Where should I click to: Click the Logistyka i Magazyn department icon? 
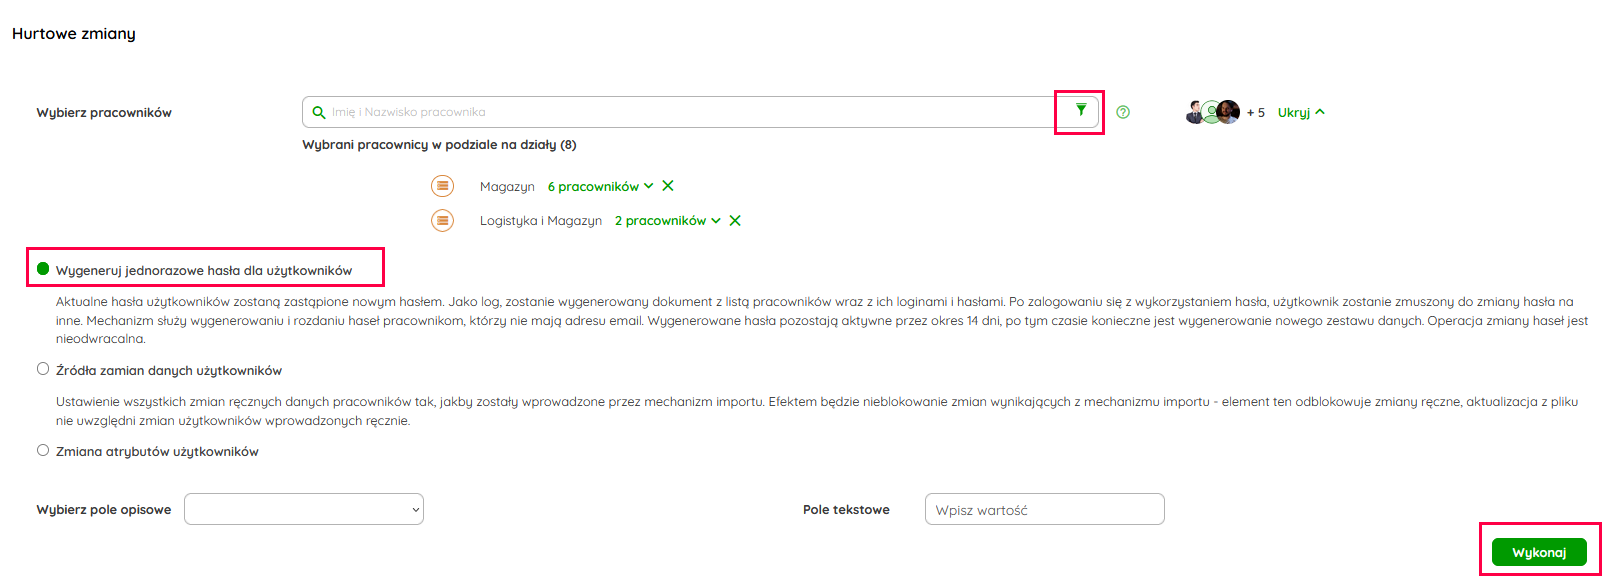pyautogui.click(x=442, y=220)
